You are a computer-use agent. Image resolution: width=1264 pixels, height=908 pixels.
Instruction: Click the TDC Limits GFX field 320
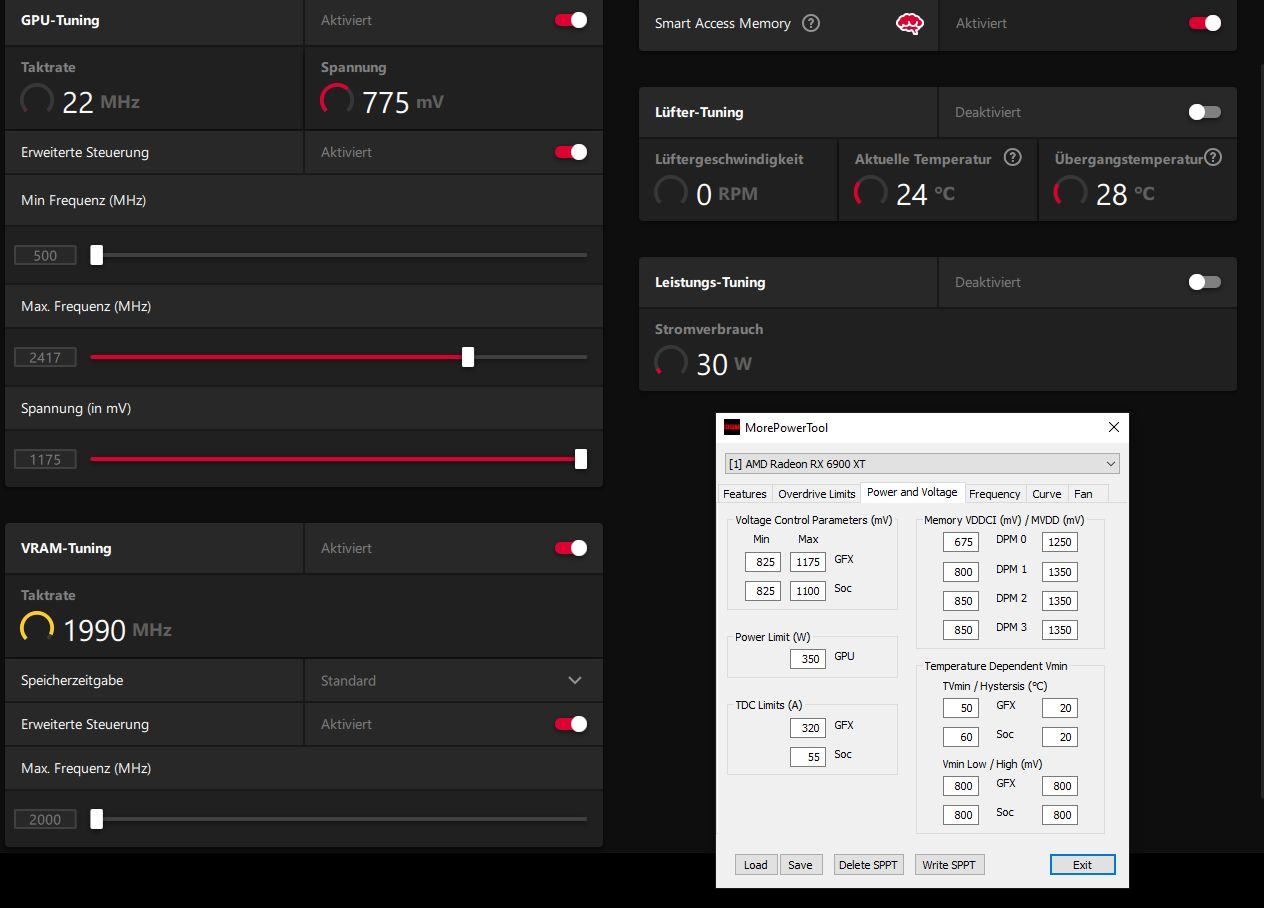pyautogui.click(x=808, y=728)
